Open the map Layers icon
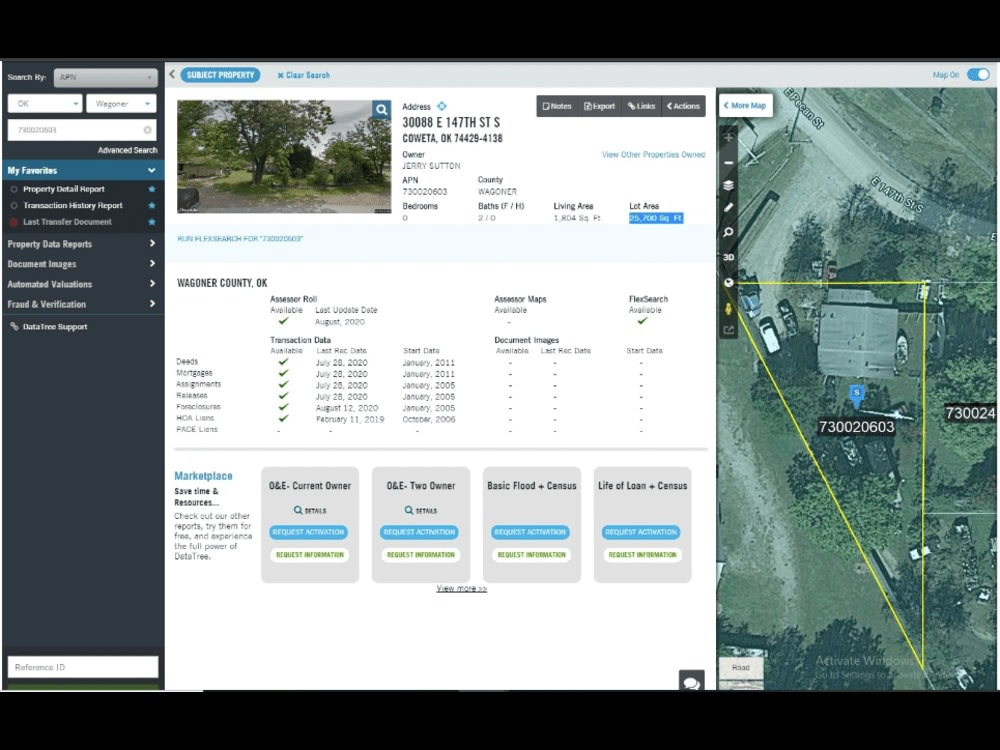This screenshot has height=750, width=1000. coord(728,185)
